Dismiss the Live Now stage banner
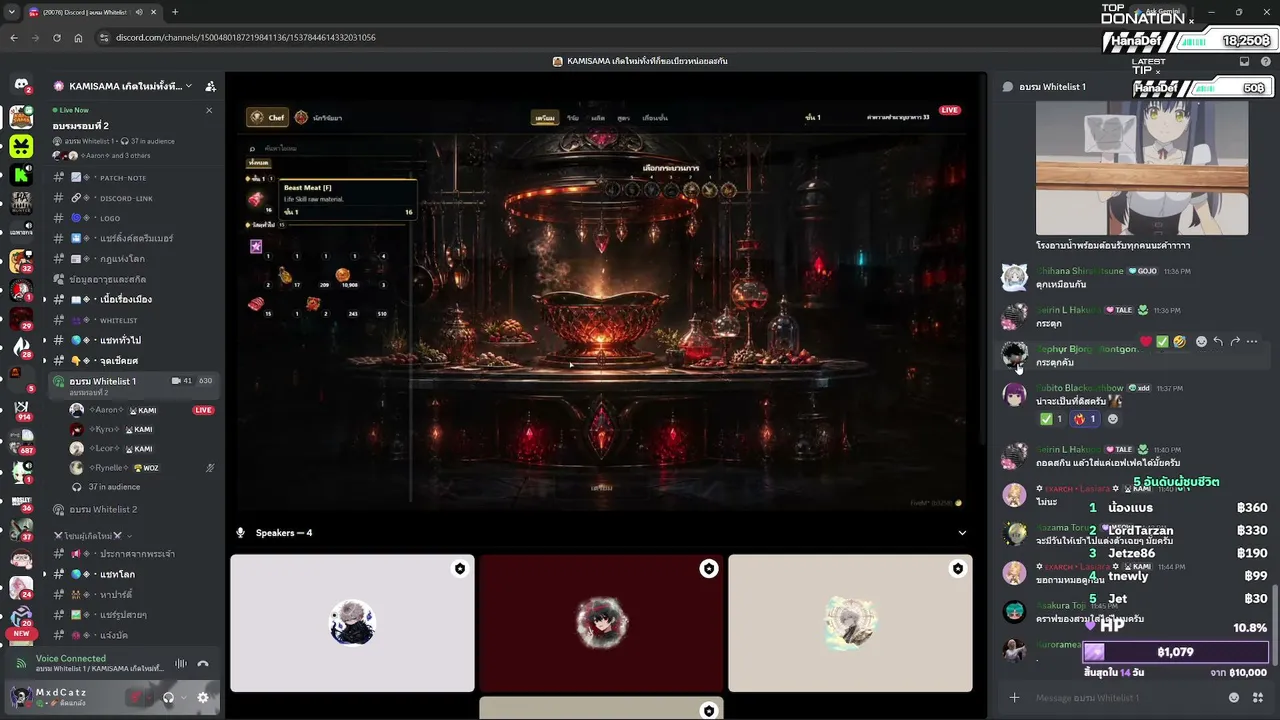Screen dimensions: 1280x720 tap(209, 110)
